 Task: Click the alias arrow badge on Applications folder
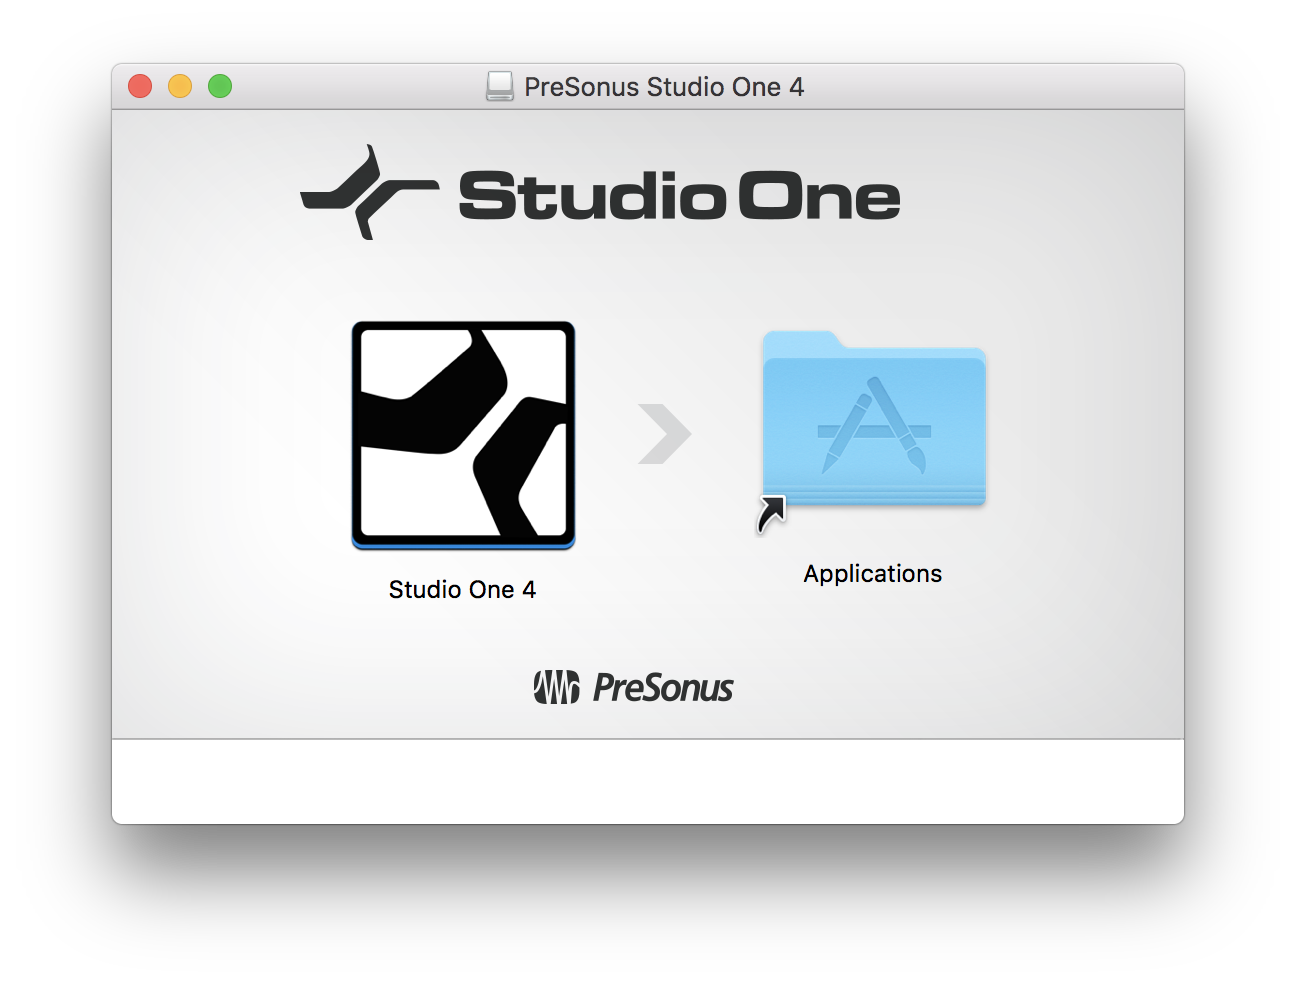click(771, 514)
